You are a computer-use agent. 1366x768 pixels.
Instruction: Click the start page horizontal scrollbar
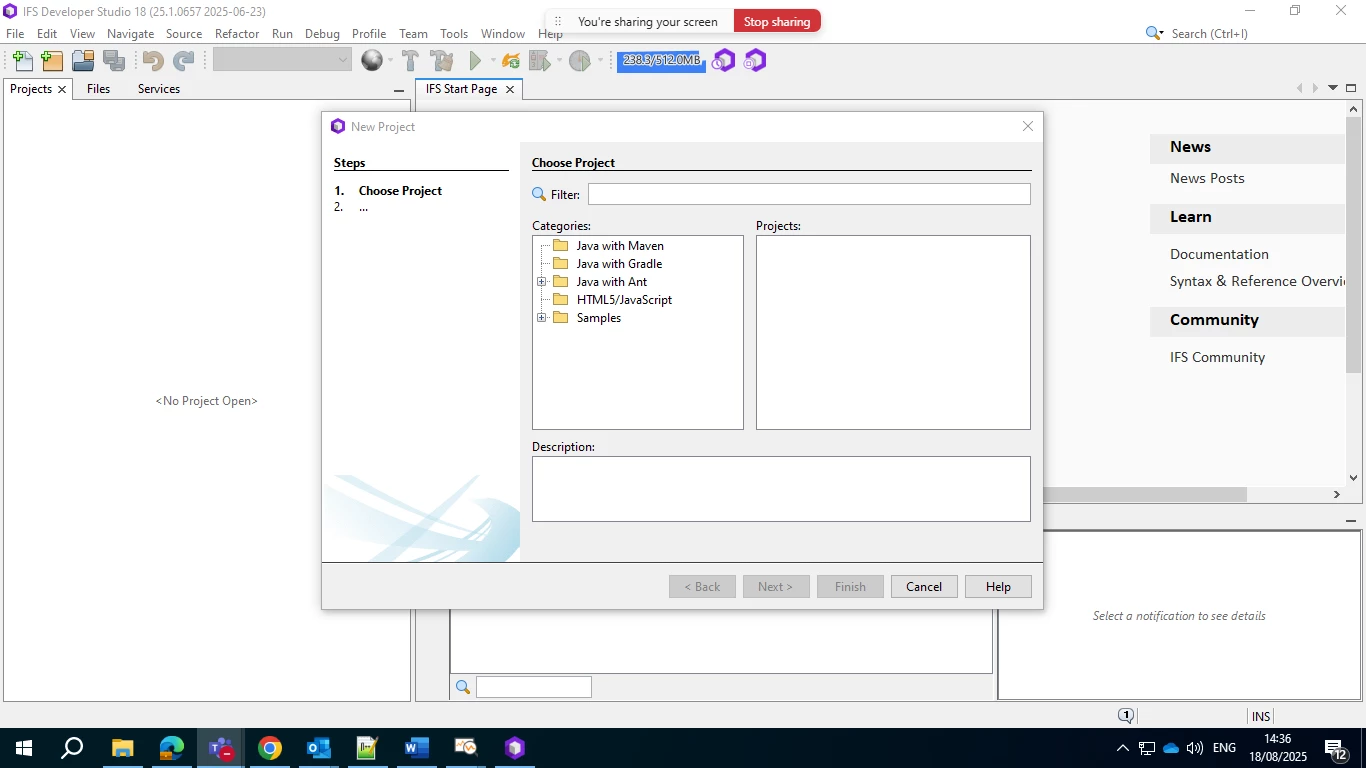(1144, 494)
